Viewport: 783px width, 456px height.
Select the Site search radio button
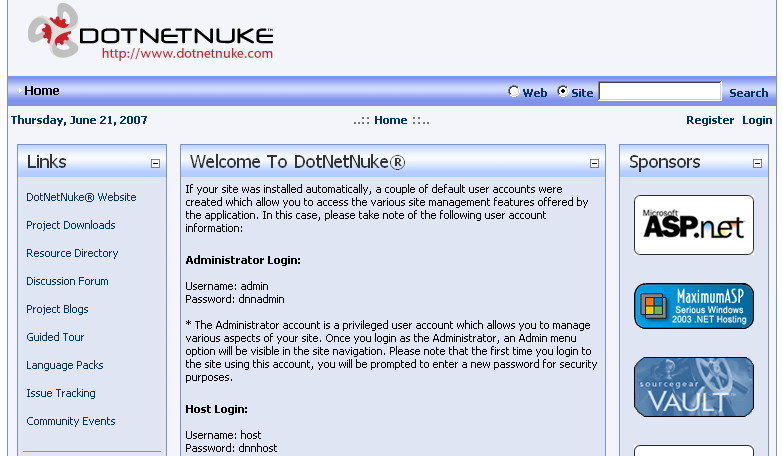coord(563,91)
